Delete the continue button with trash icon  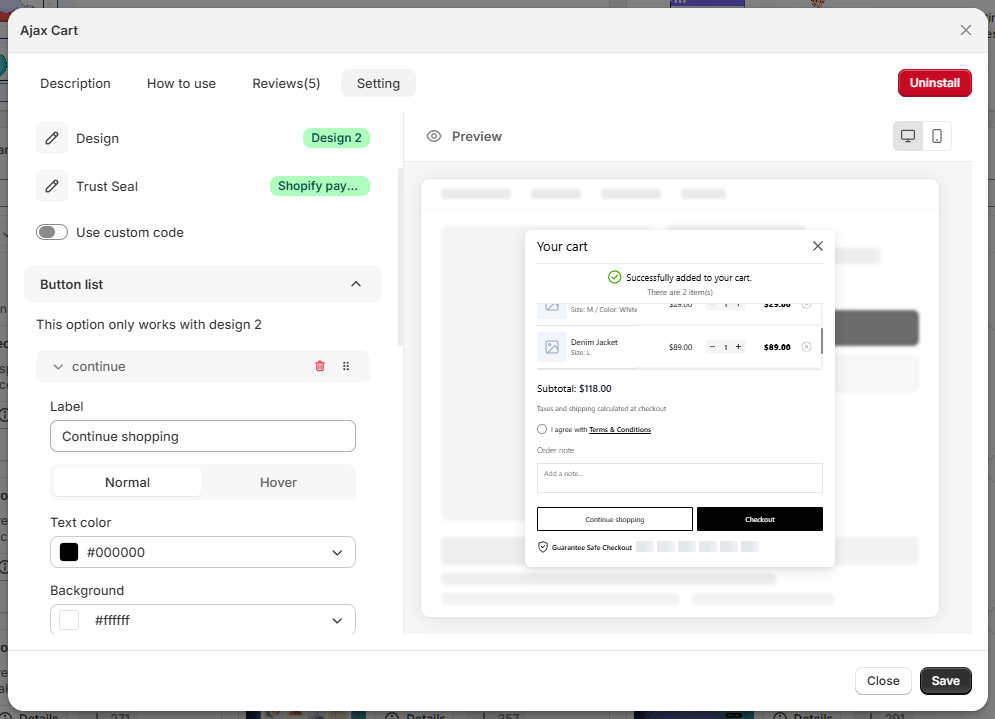point(320,366)
